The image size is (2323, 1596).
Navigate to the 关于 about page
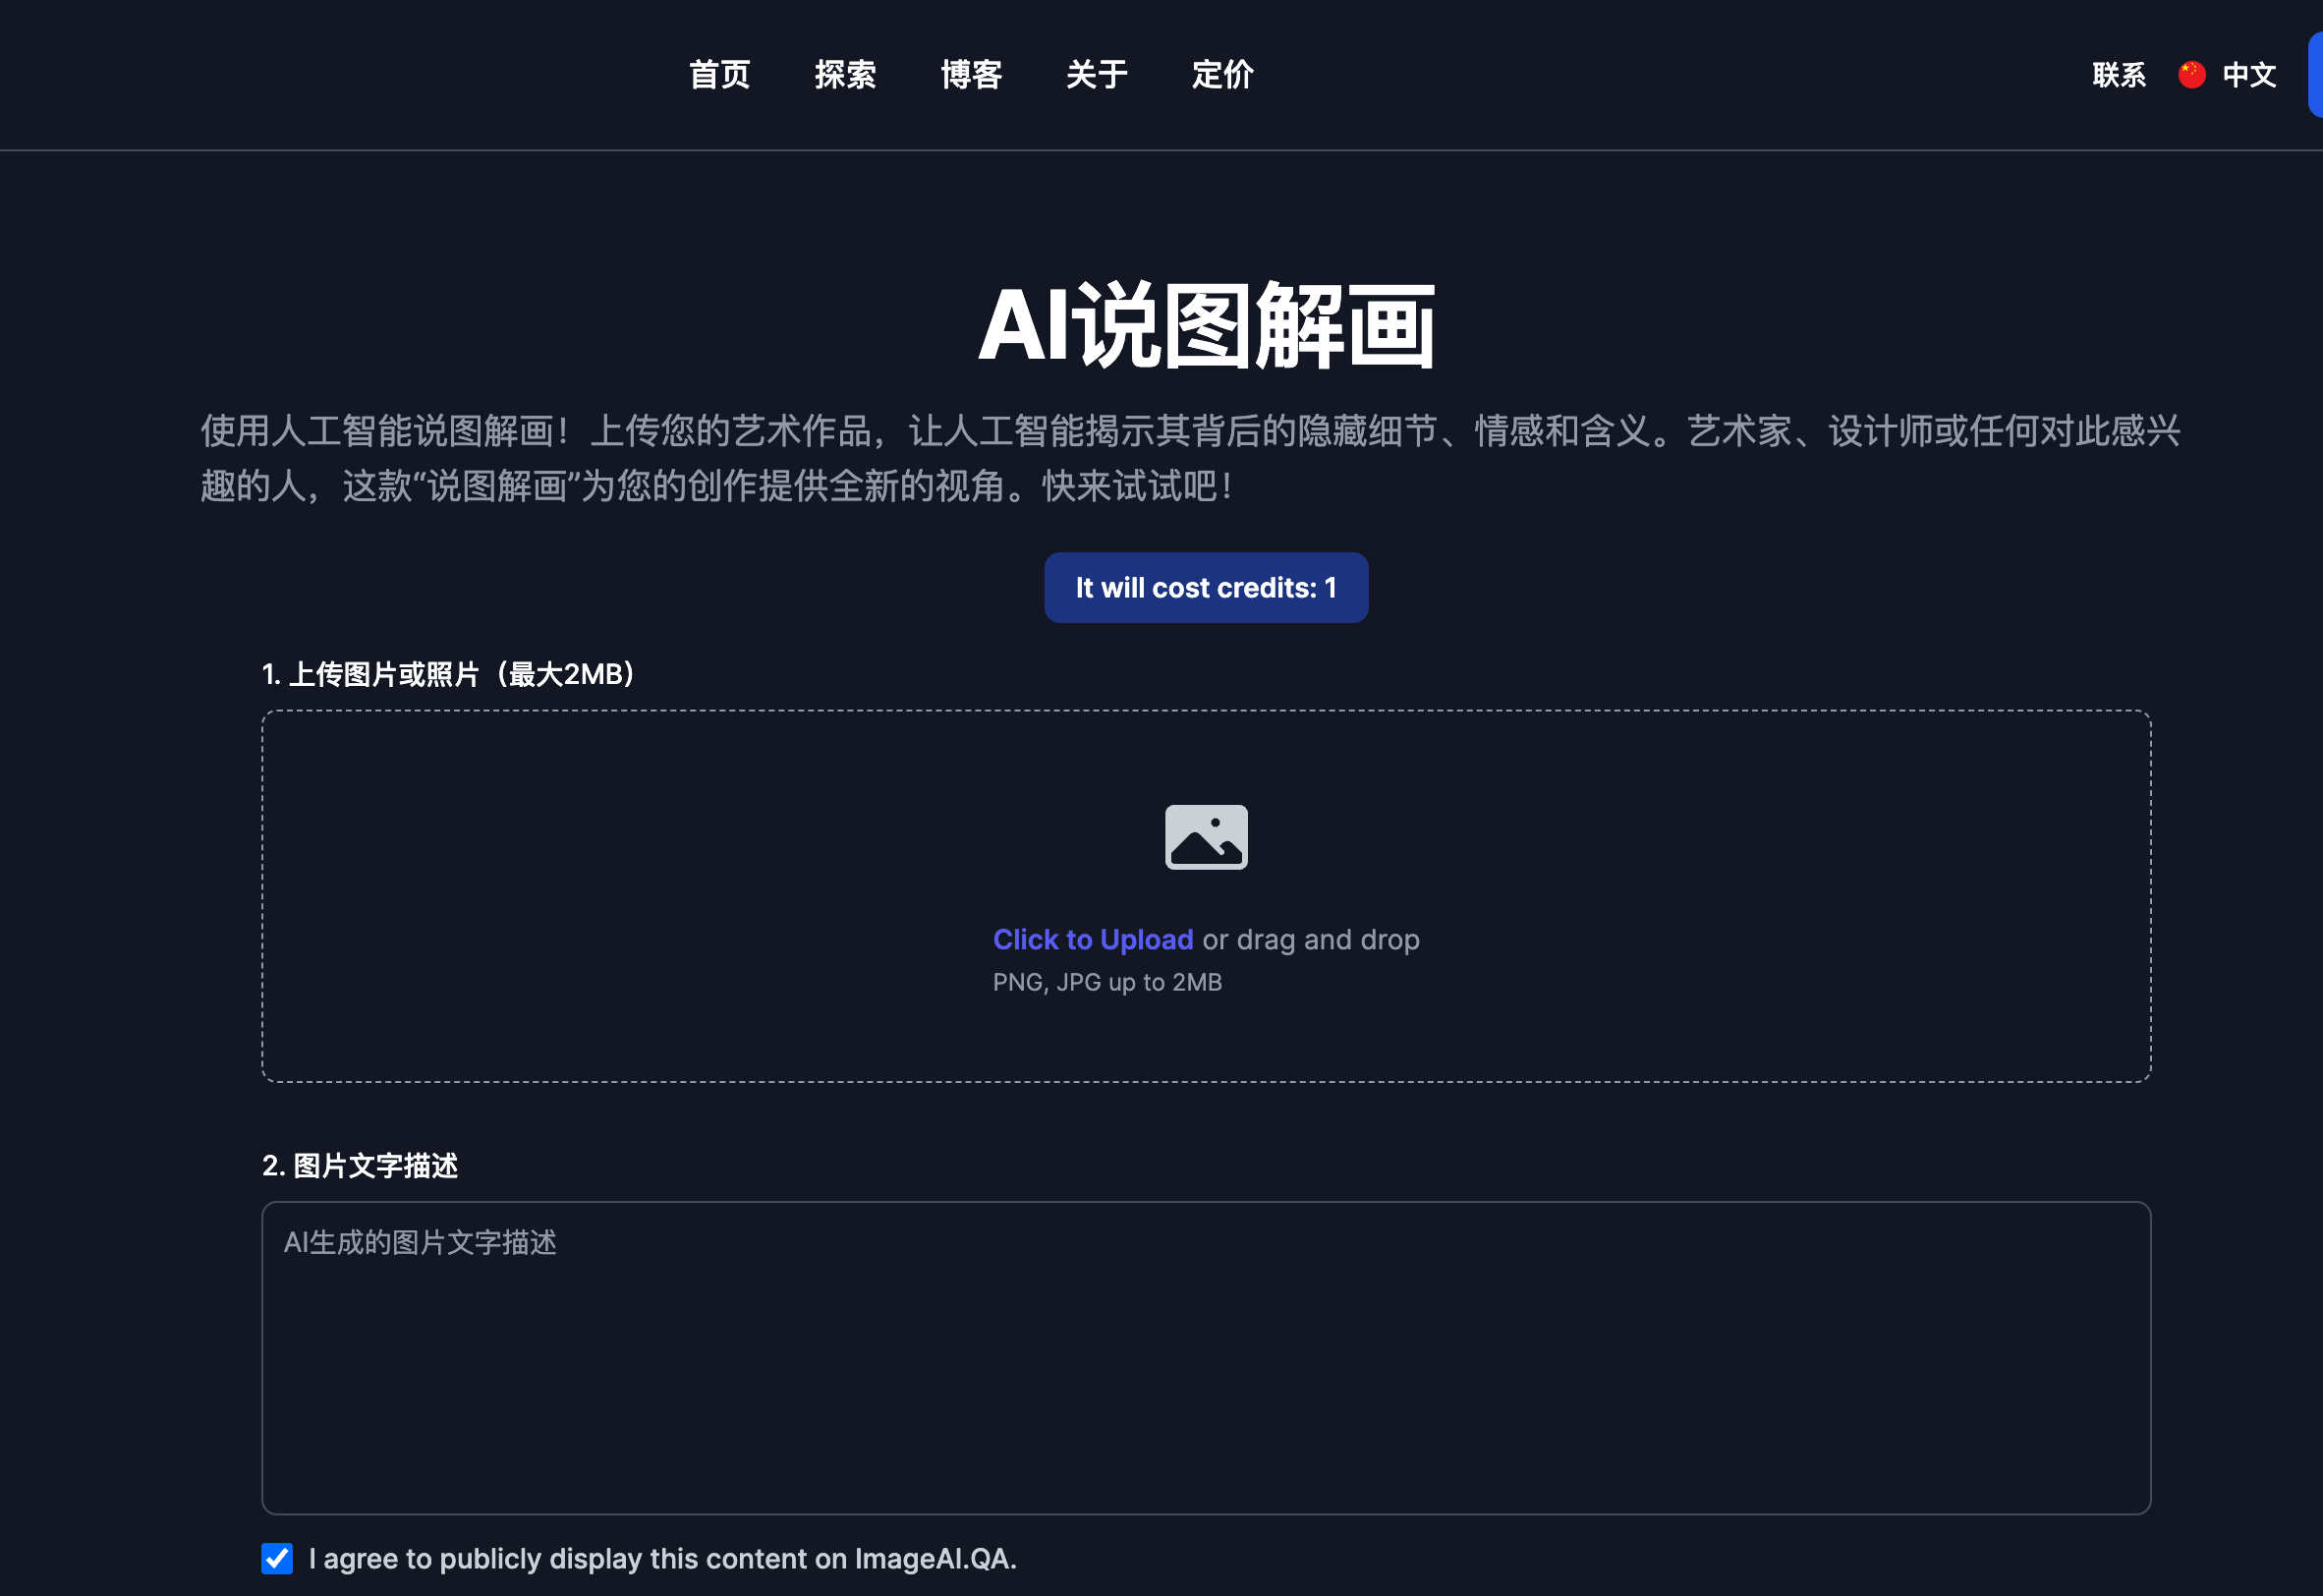click(1097, 75)
